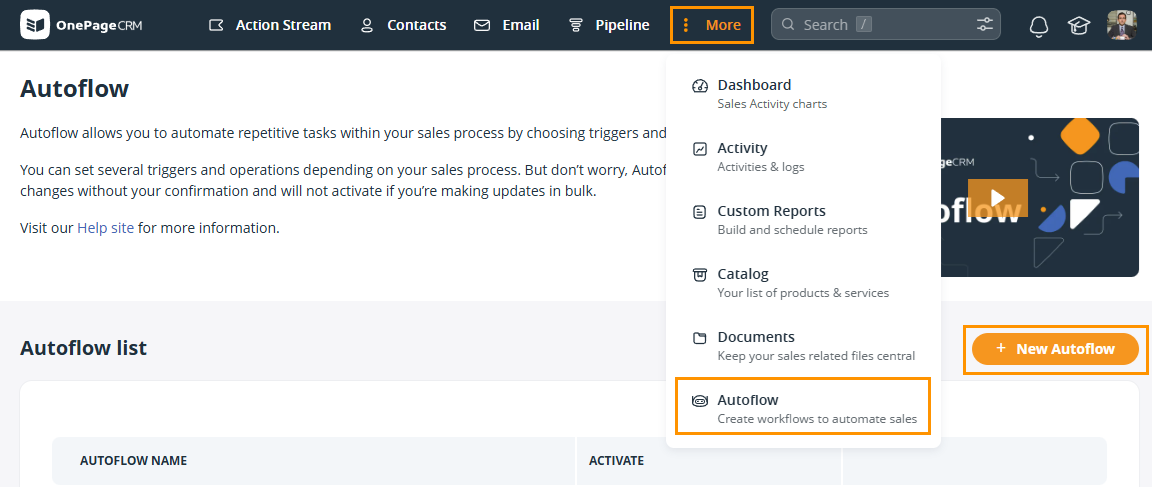The width and height of the screenshot is (1152, 487).
Task: Open the notifications bell
Action: coord(1038,26)
